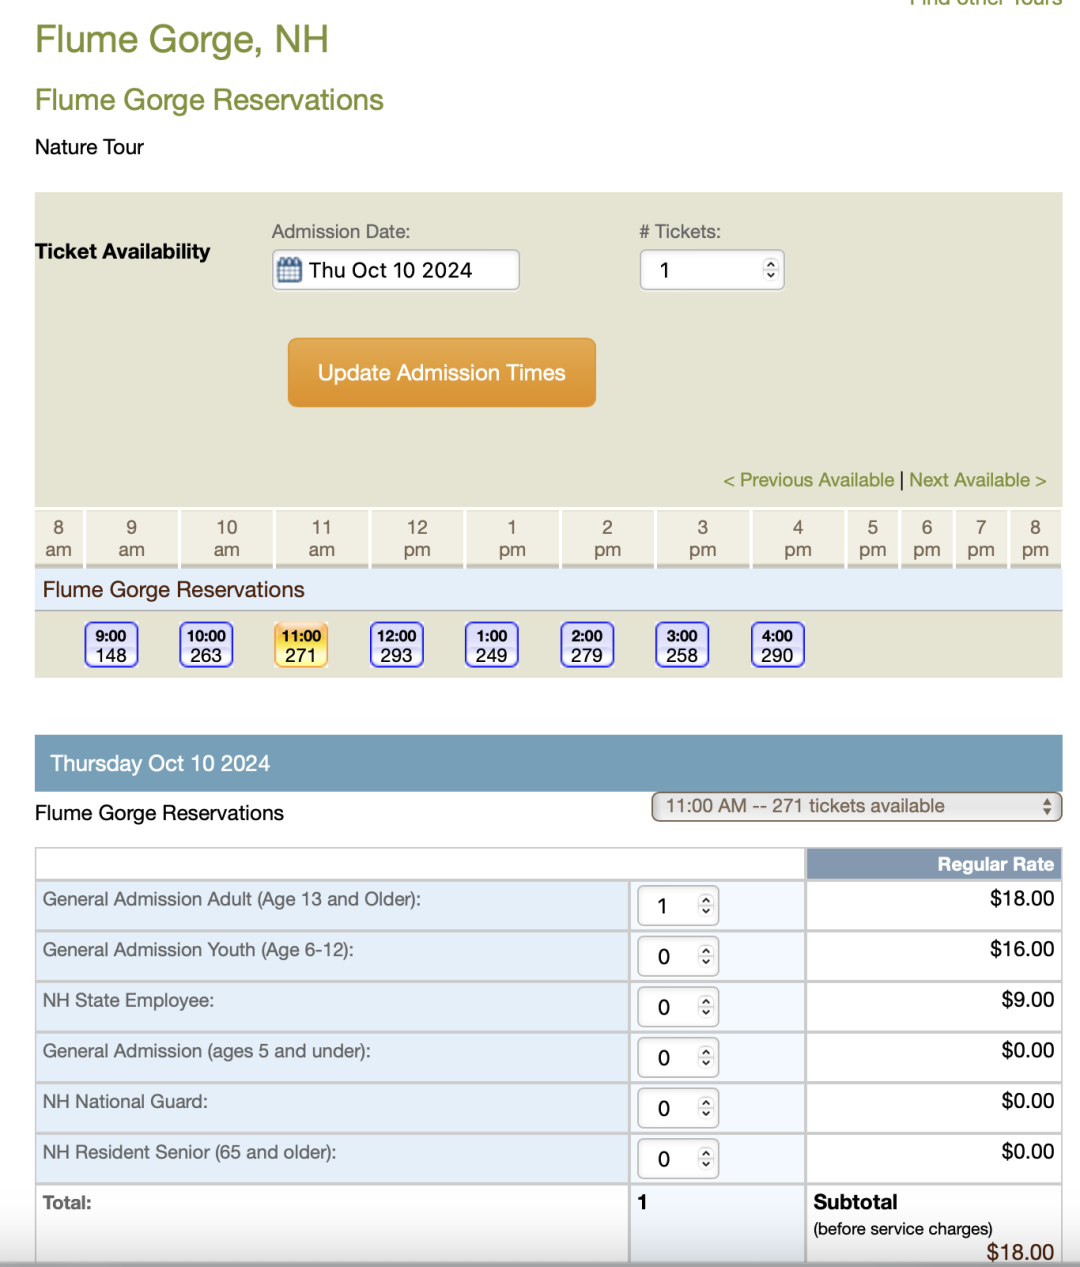Image resolution: width=1080 pixels, height=1267 pixels.
Task: Click the Admission Date field
Action: tap(395, 270)
